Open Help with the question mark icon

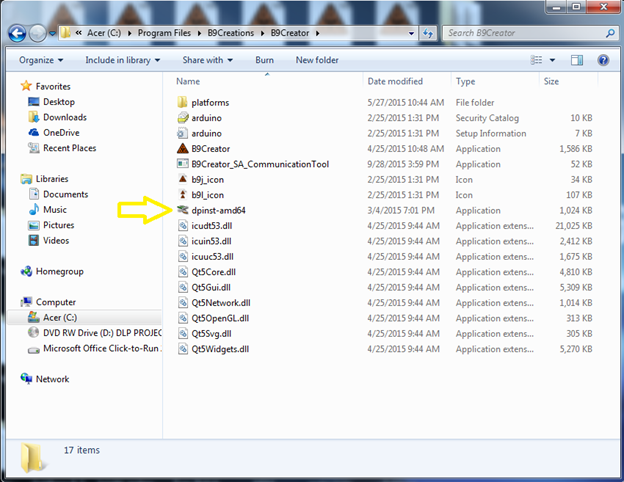[x=603, y=60]
